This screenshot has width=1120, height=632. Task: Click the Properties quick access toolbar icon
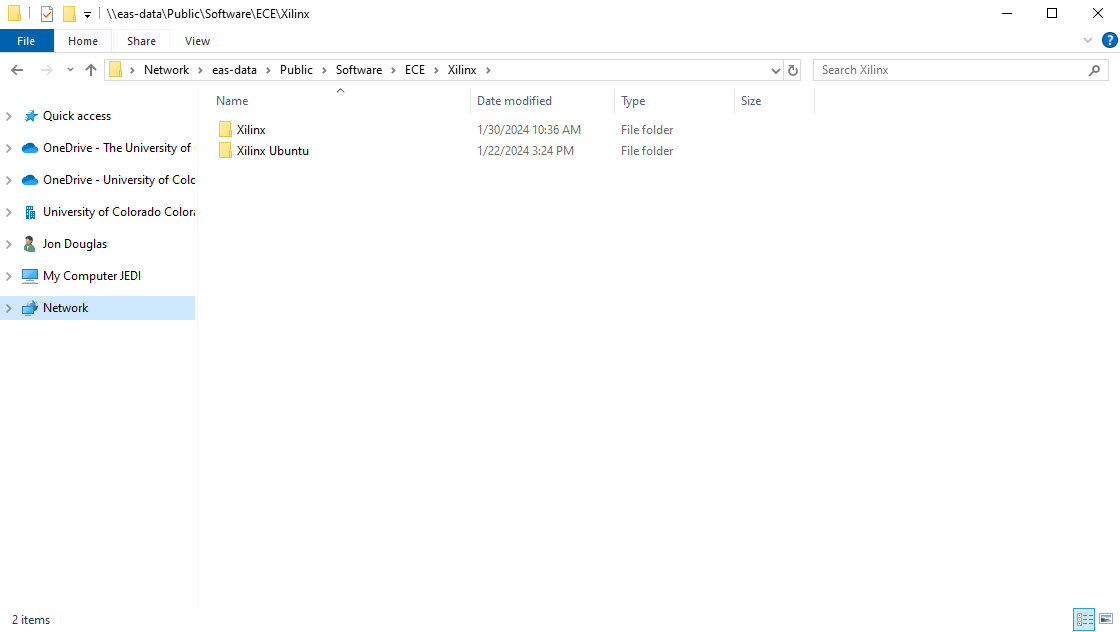point(47,14)
